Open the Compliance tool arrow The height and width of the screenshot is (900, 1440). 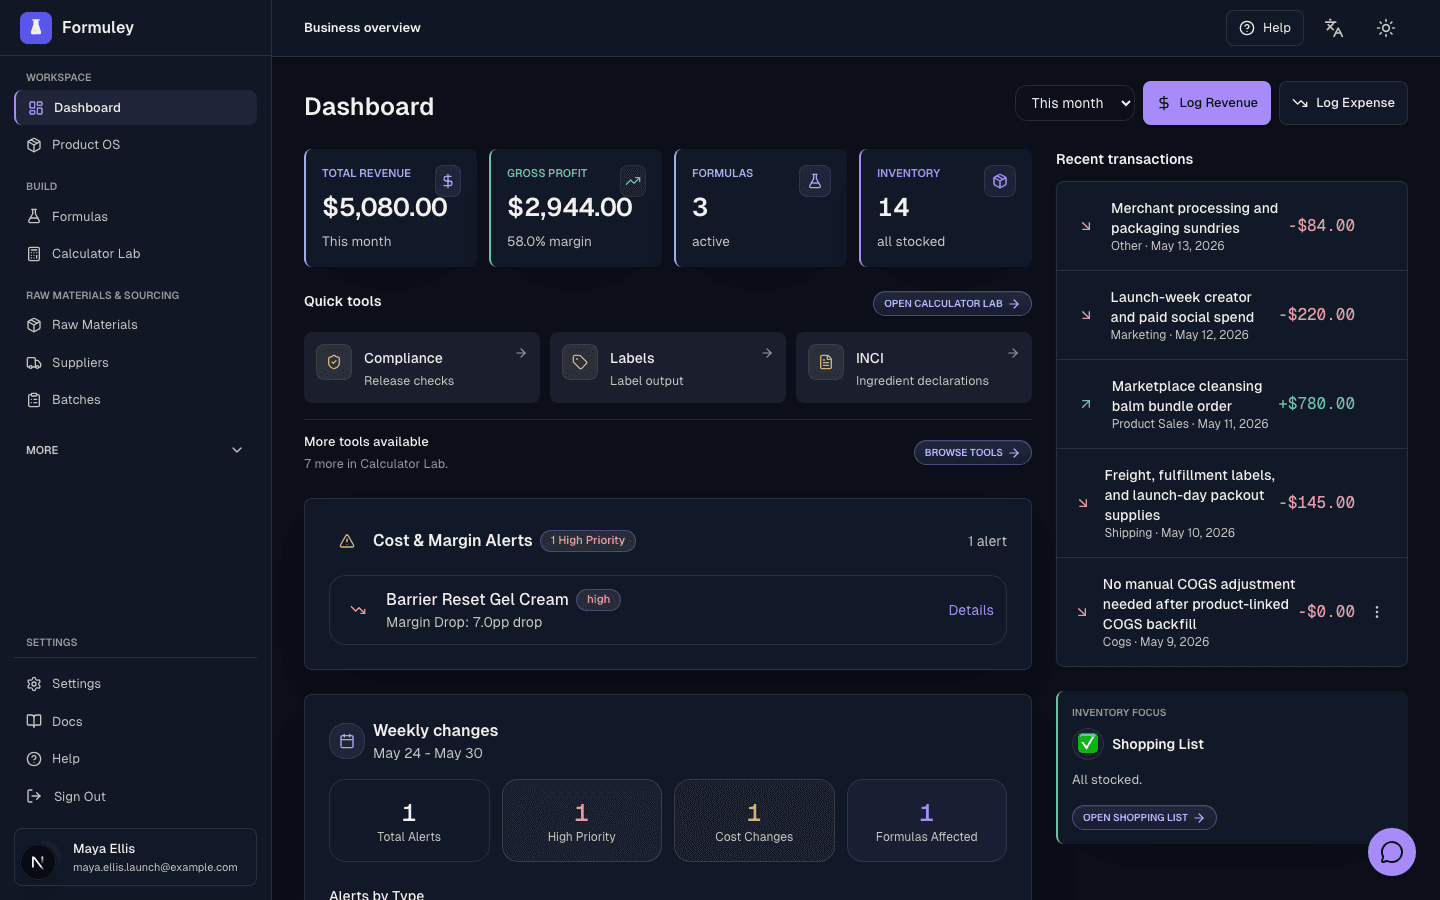click(521, 353)
